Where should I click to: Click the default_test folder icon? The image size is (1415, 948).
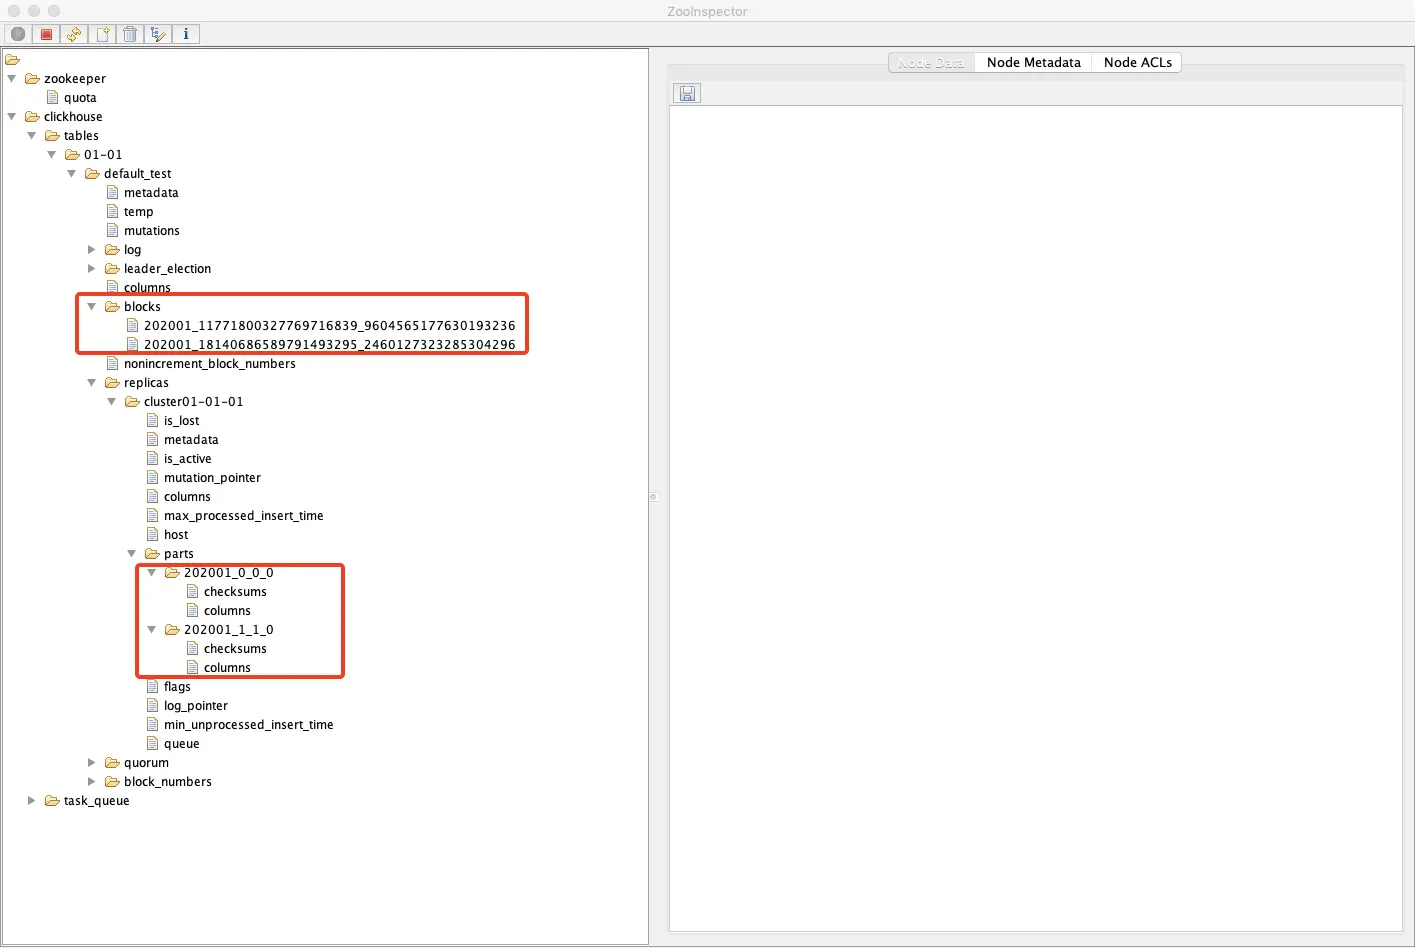(x=92, y=174)
